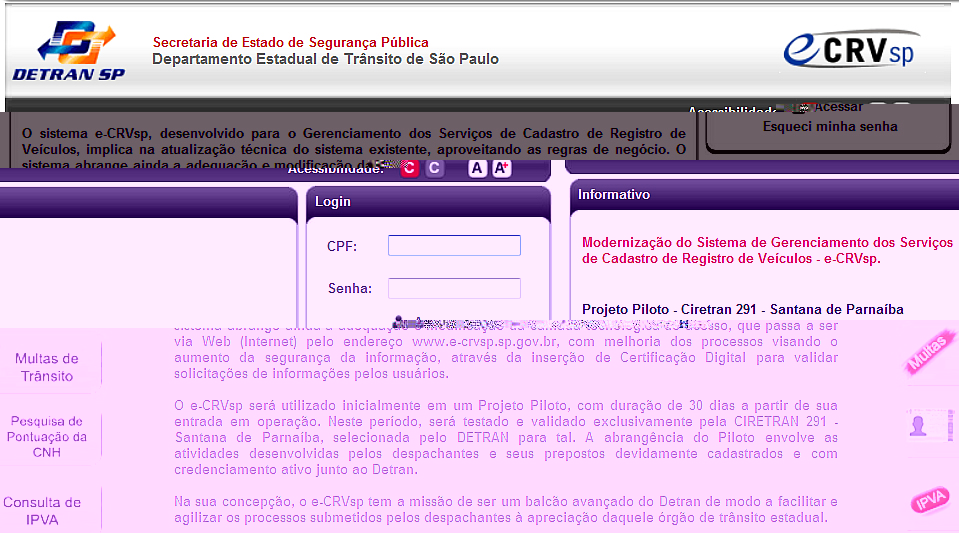Open the pink IPVA ribbon icon
This screenshot has width=959, height=533.
coord(930,500)
